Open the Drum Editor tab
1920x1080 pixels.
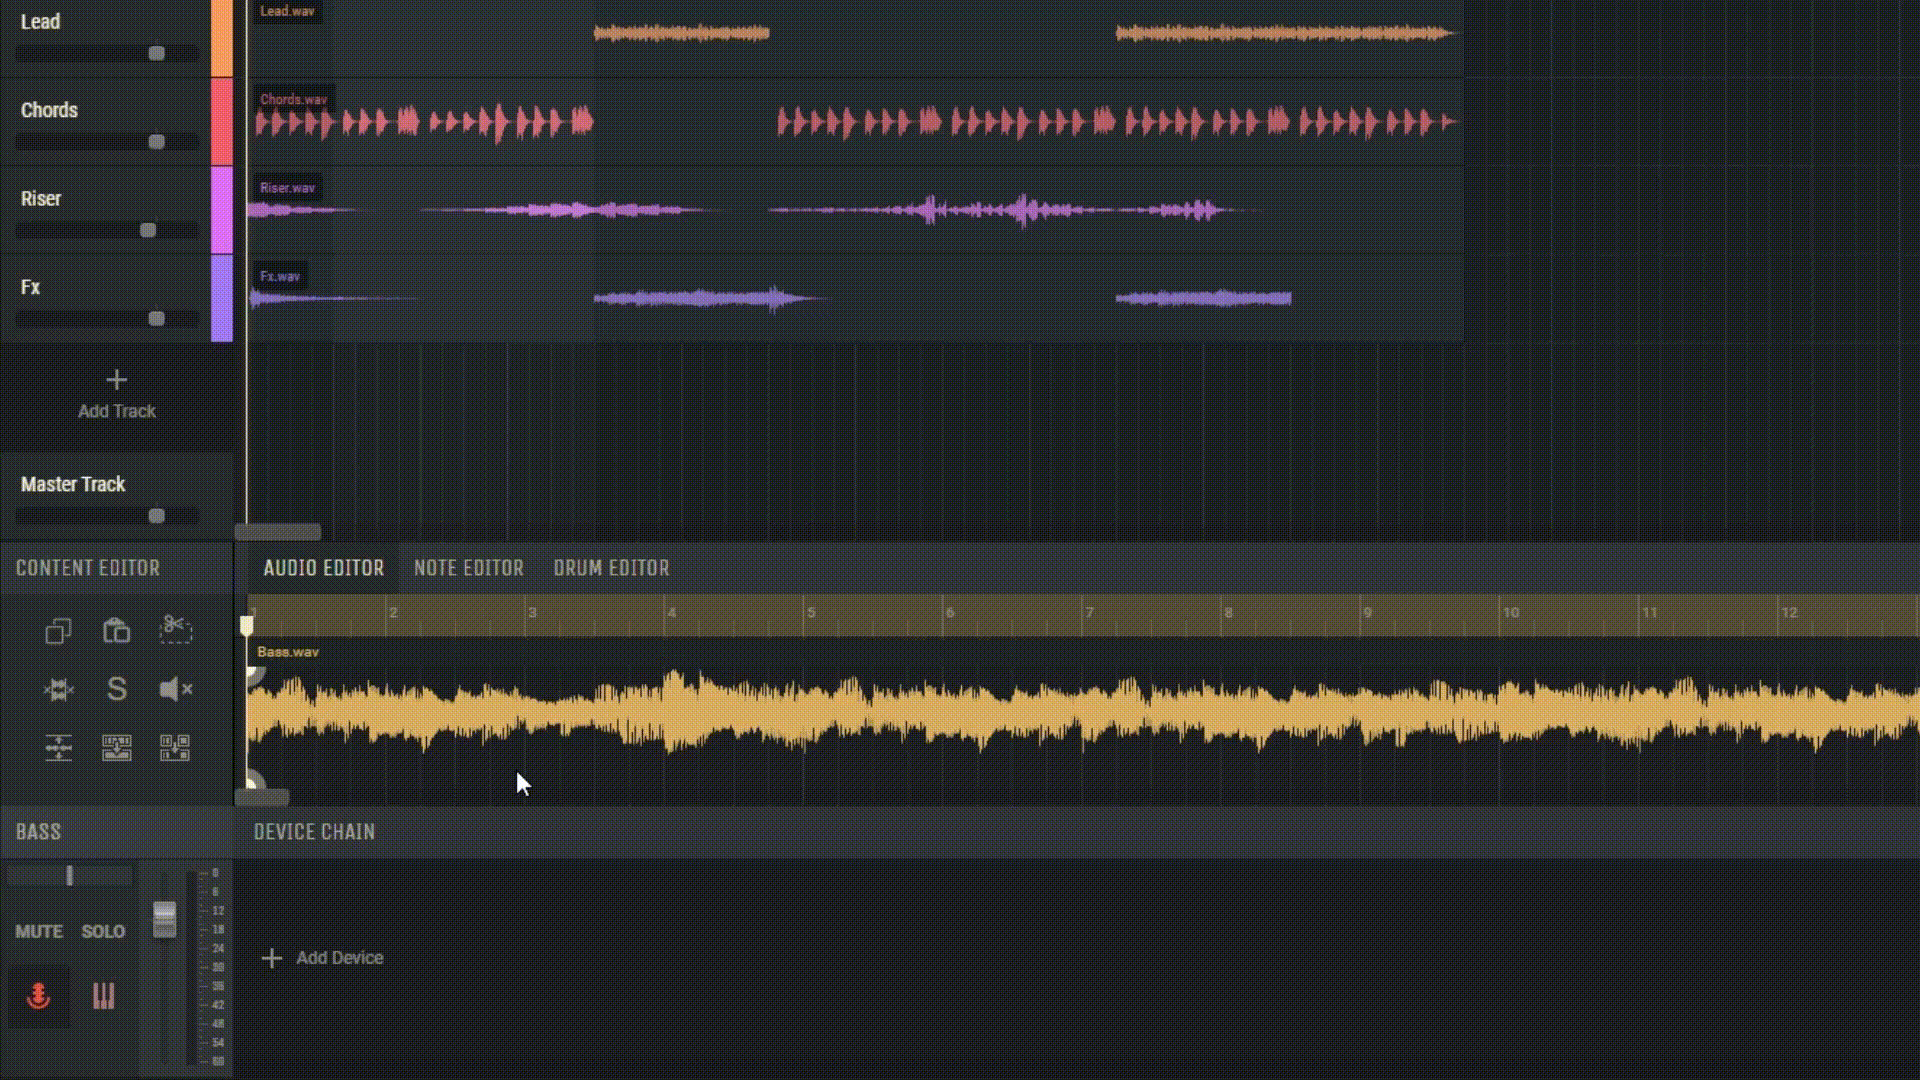(x=611, y=568)
